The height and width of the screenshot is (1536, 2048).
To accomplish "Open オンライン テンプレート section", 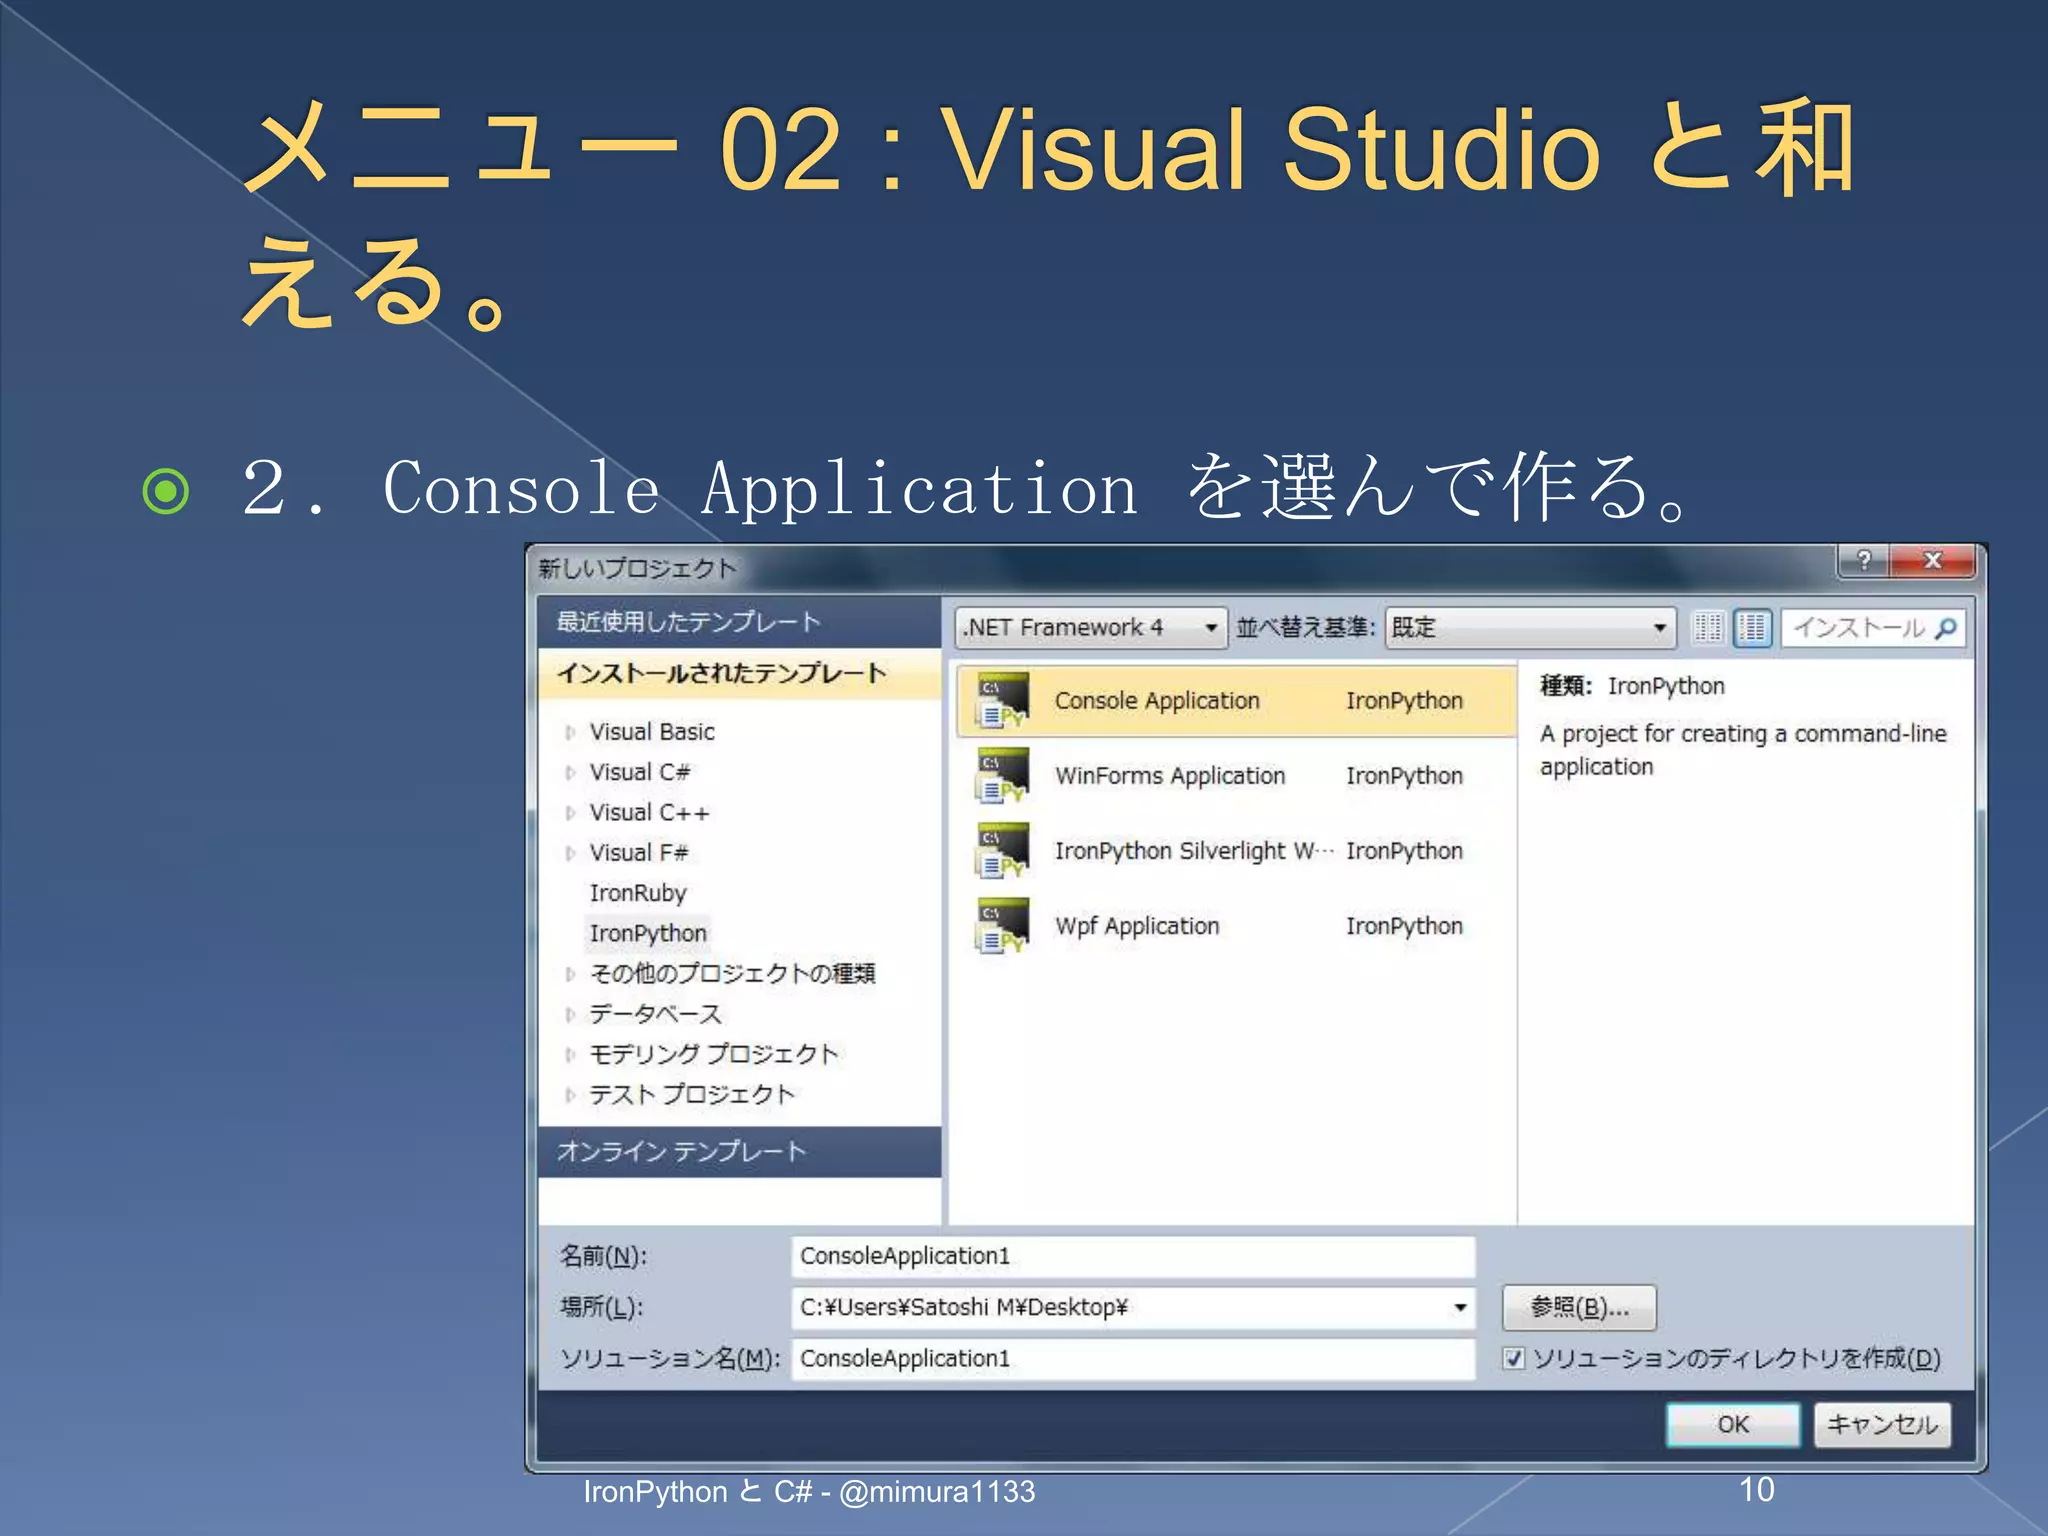I will 739,1152.
